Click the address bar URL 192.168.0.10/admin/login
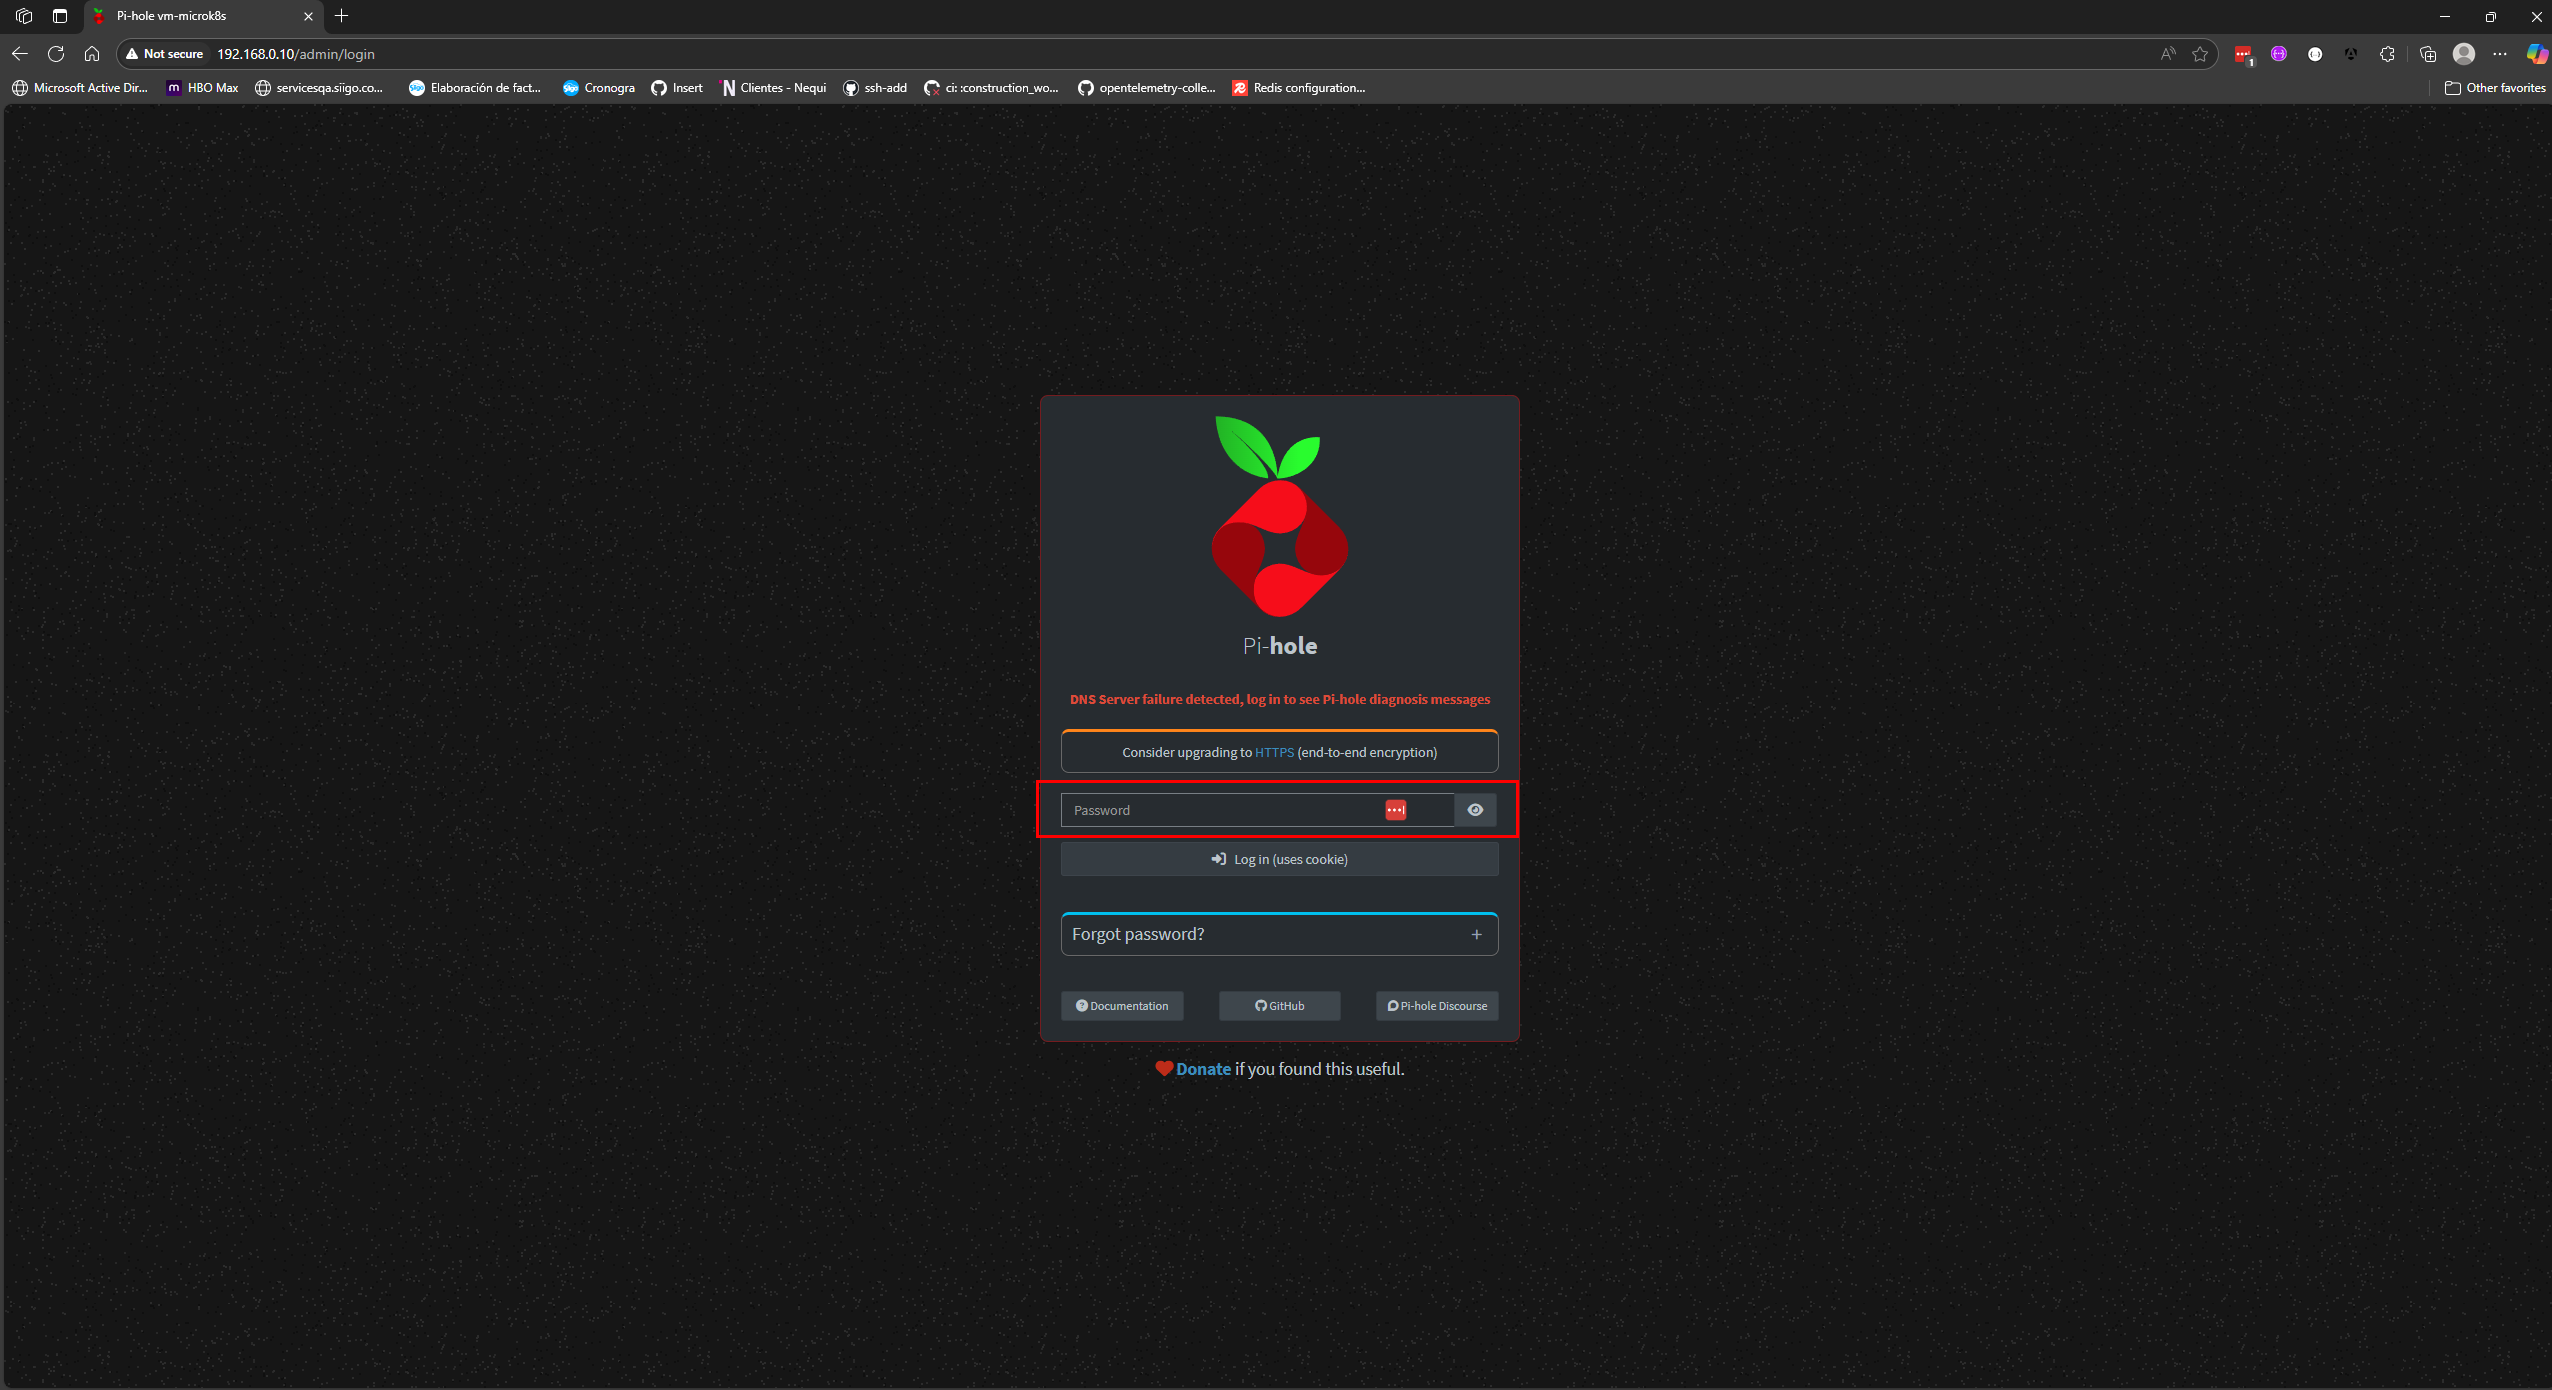Image resolution: width=2552 pixels, height=1390 pixels. click(296, 54)
